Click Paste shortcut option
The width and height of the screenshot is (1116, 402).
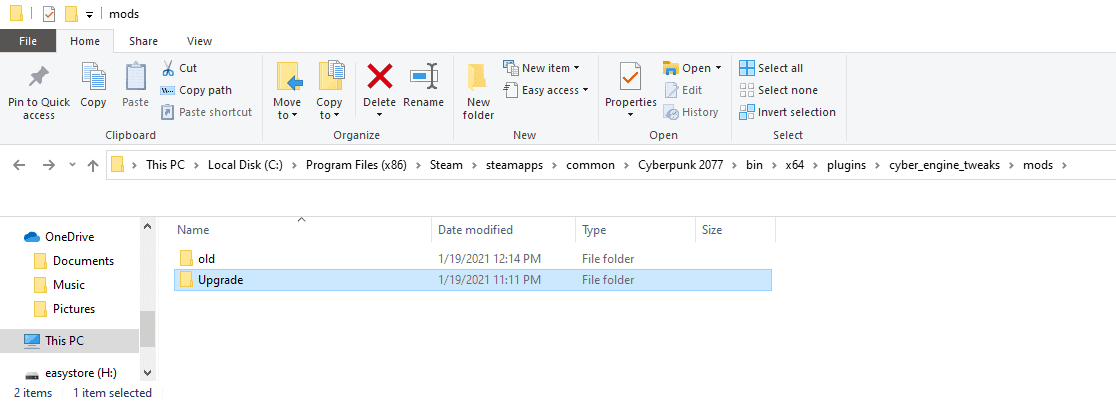[x=206, y=112]
